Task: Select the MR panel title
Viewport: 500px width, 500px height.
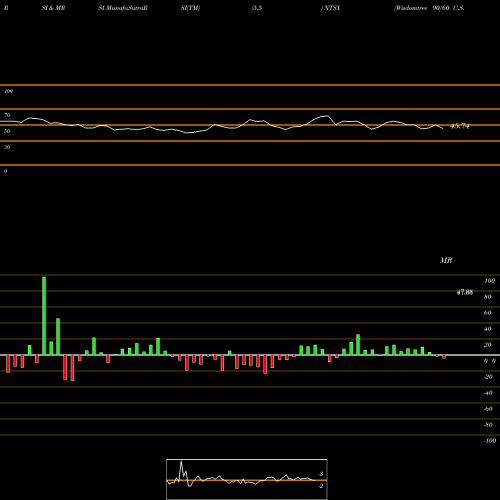Action: [446, 260]
